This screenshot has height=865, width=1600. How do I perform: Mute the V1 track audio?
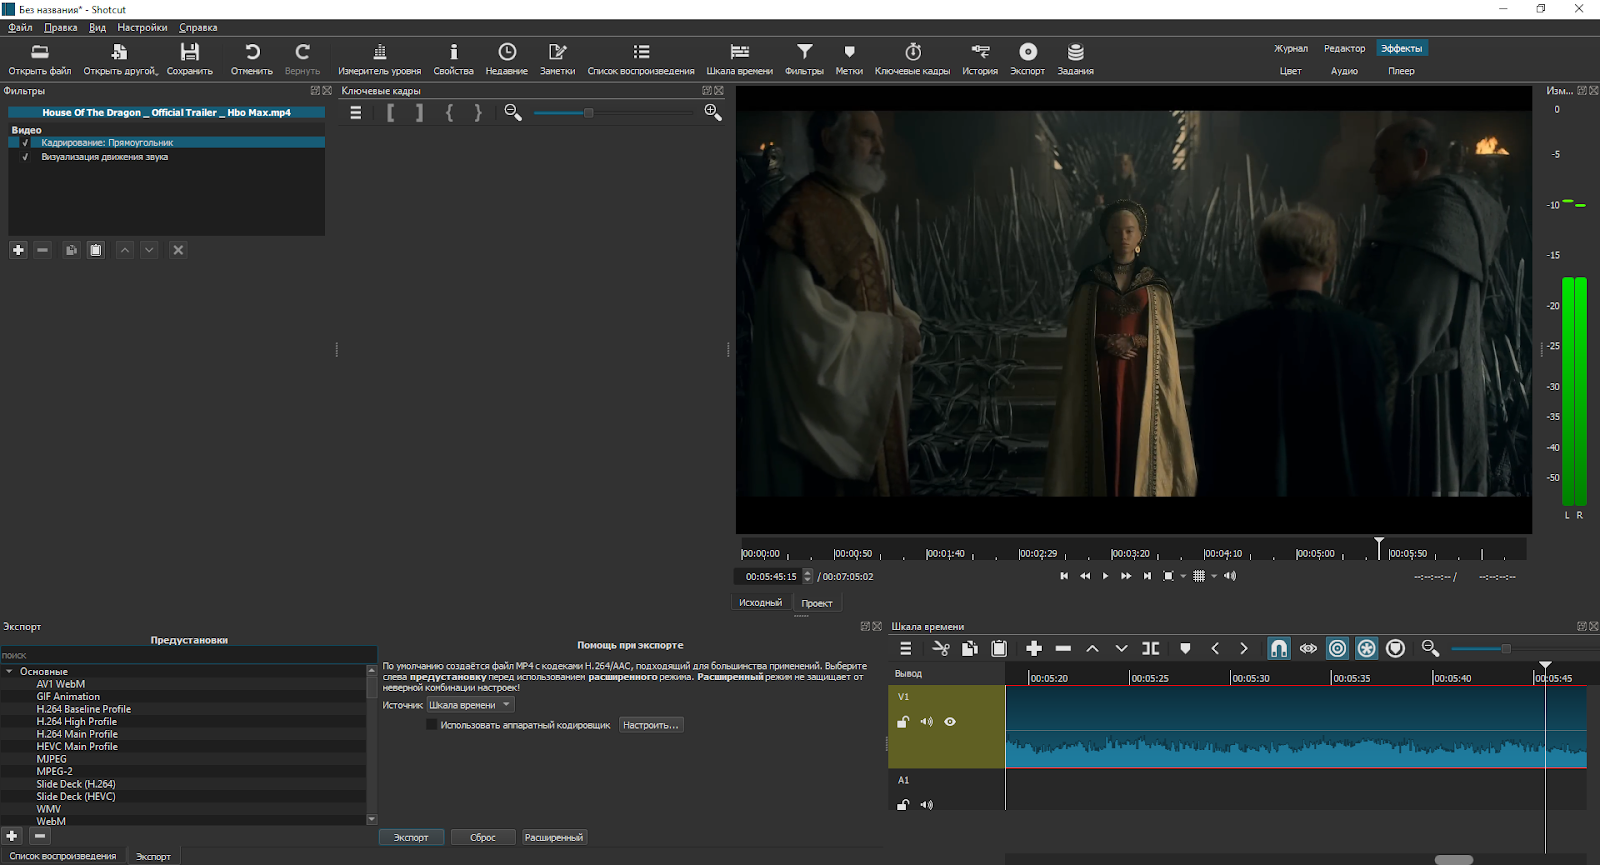pyautogui.click(x=926, y=722)
